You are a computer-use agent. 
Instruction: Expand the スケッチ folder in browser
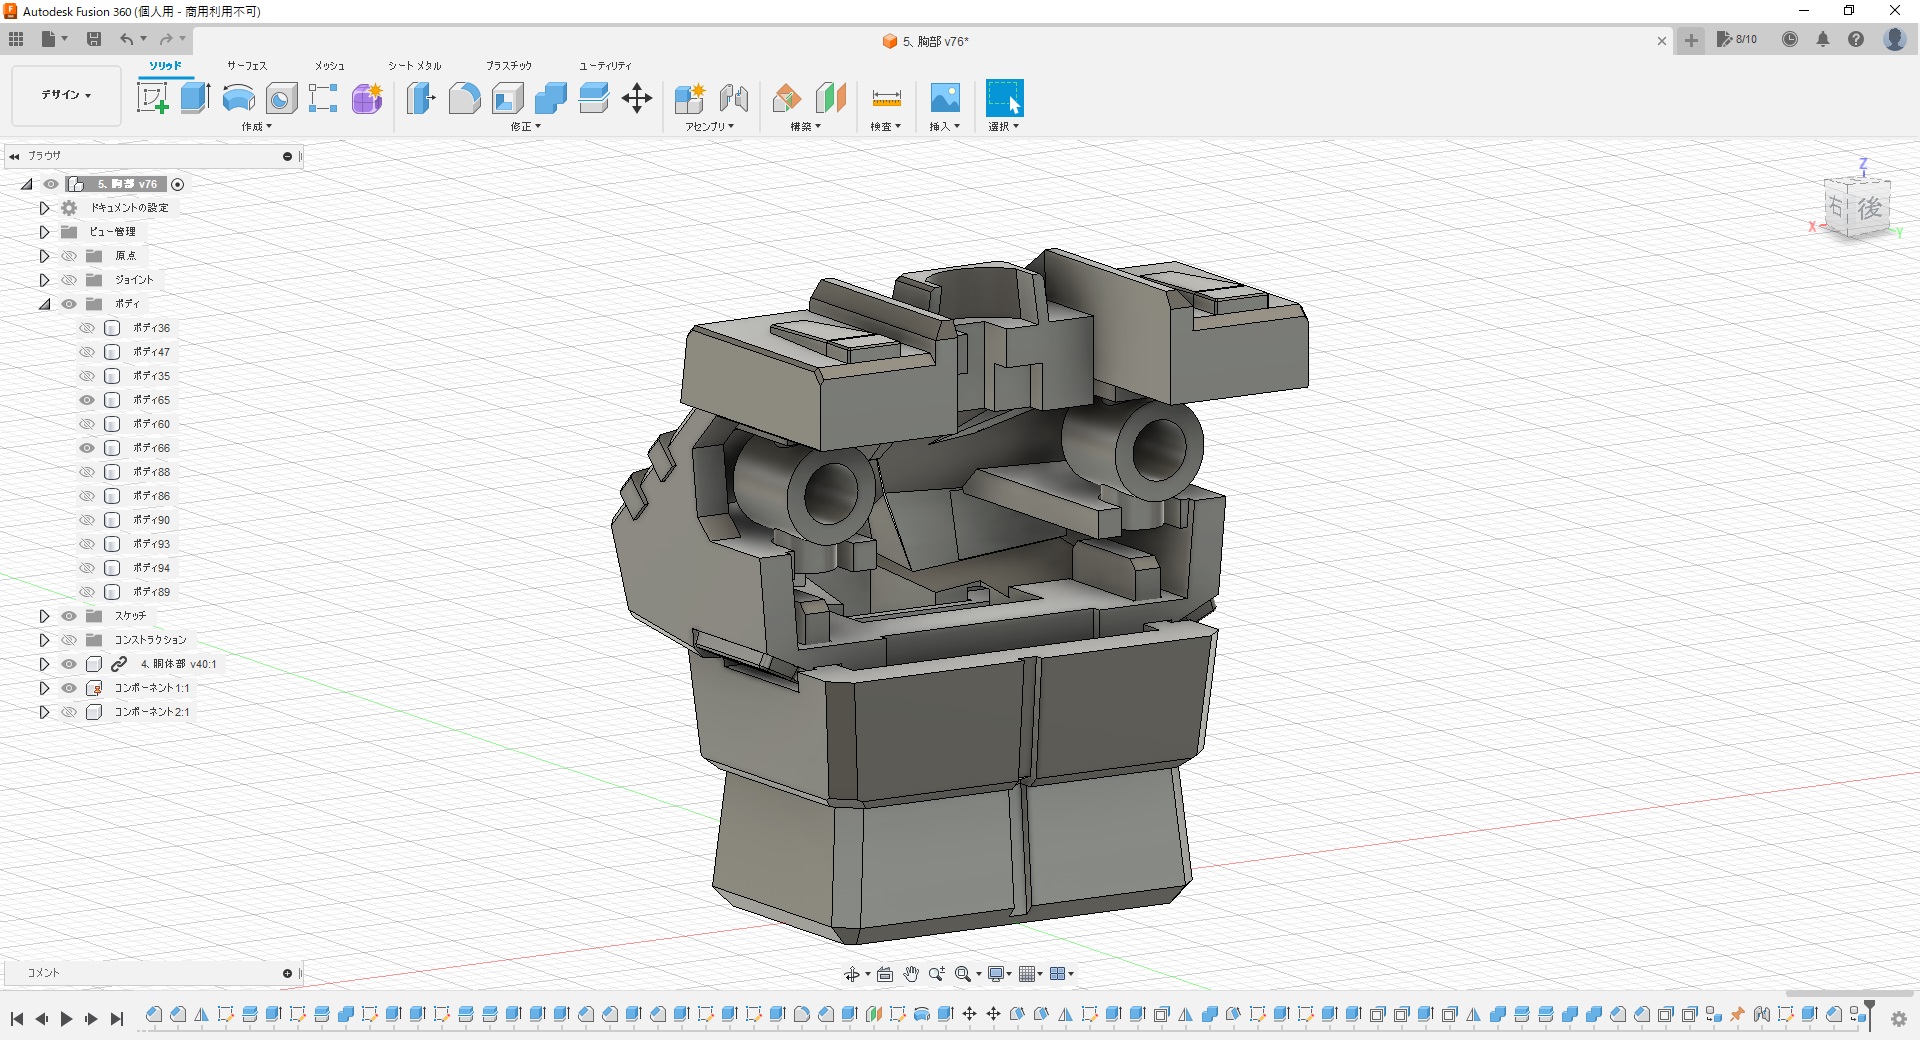click(x=44, y=616)
